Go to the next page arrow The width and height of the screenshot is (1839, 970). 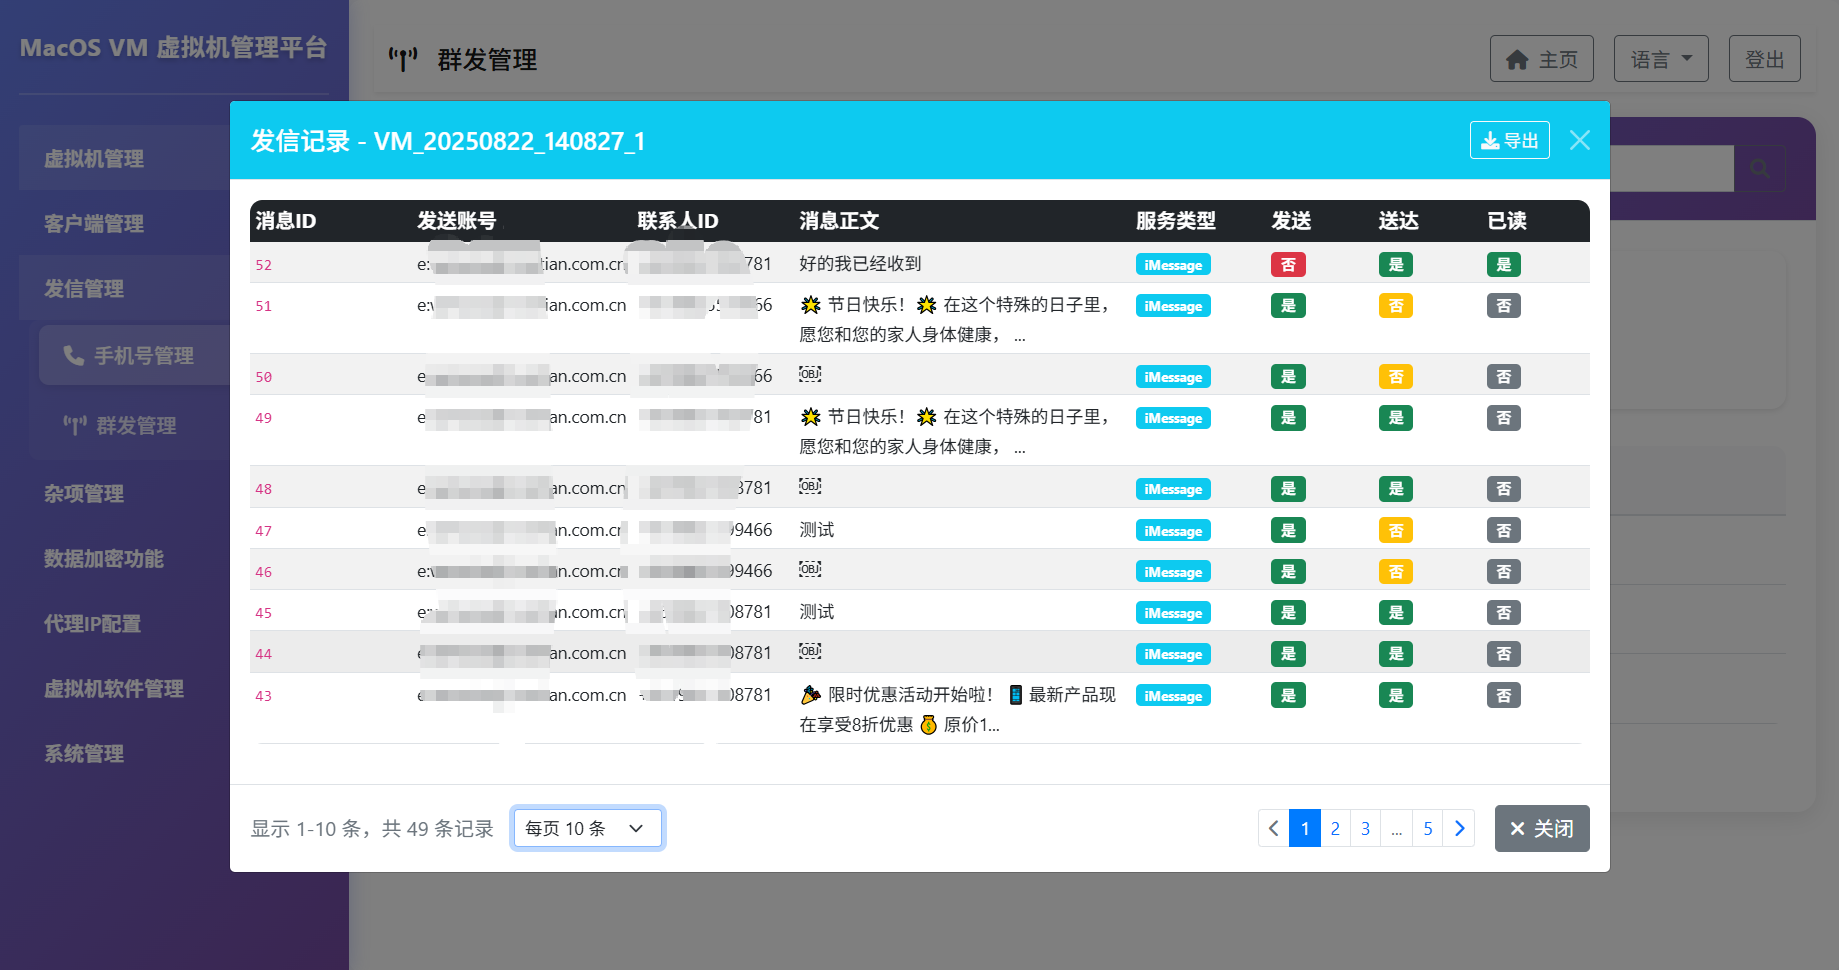pyautogui.click(x=1459, y=829)
